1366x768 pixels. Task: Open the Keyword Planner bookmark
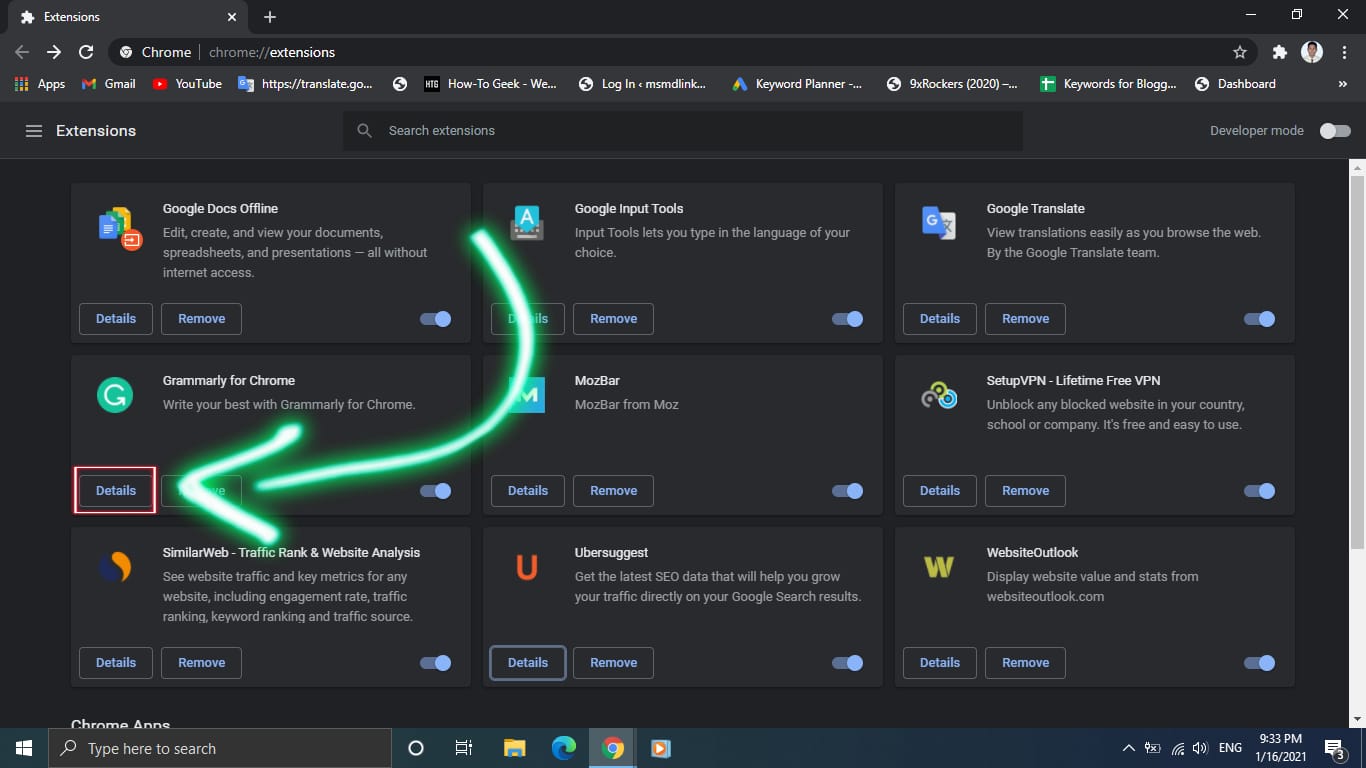coord(797,84)
